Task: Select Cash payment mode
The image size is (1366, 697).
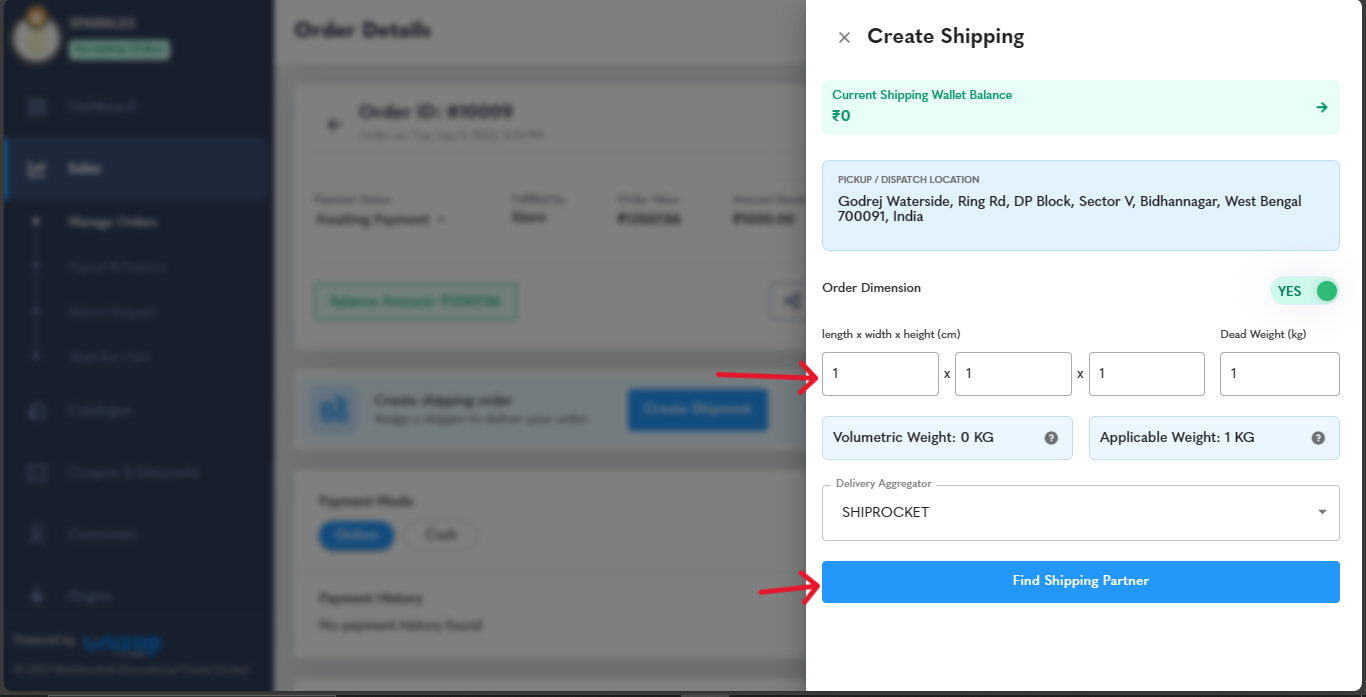Action: click(441, 535)
